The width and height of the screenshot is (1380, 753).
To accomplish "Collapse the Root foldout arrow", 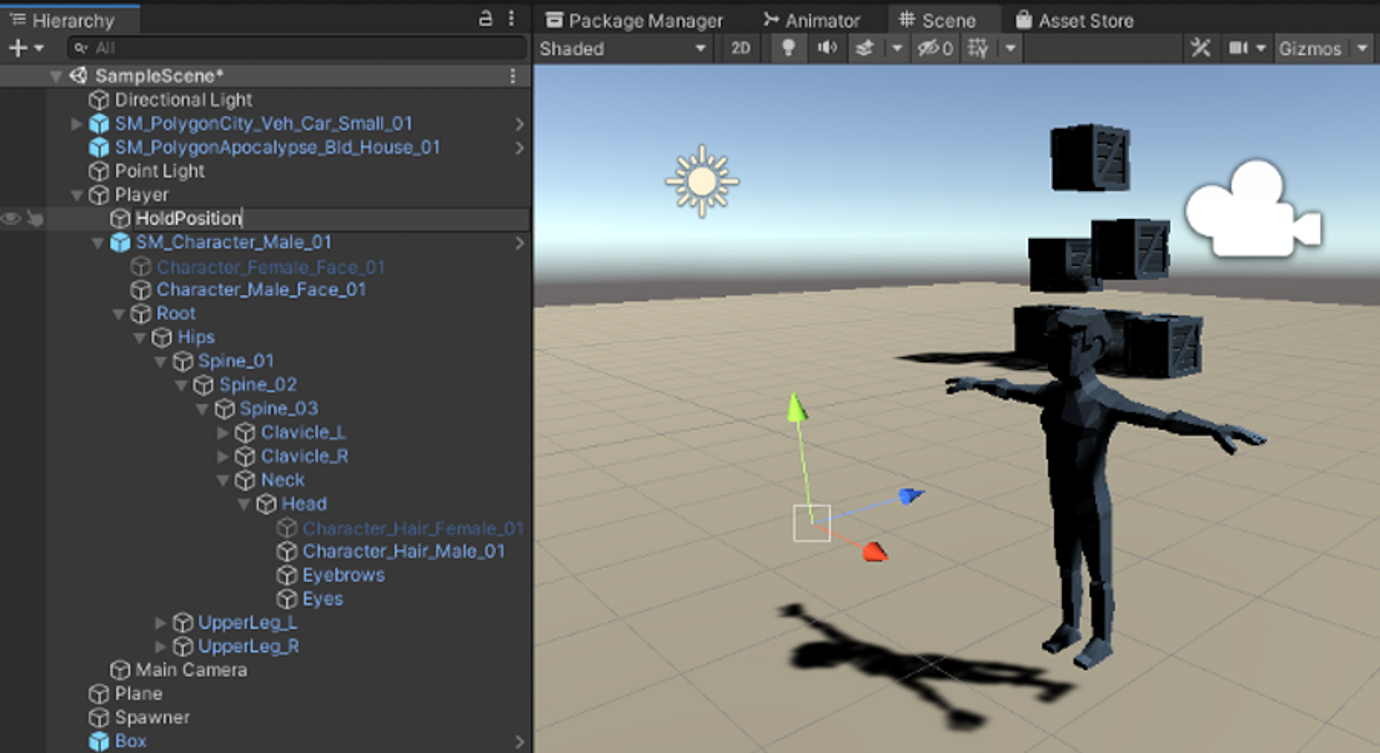I will (x=119, y=314).
